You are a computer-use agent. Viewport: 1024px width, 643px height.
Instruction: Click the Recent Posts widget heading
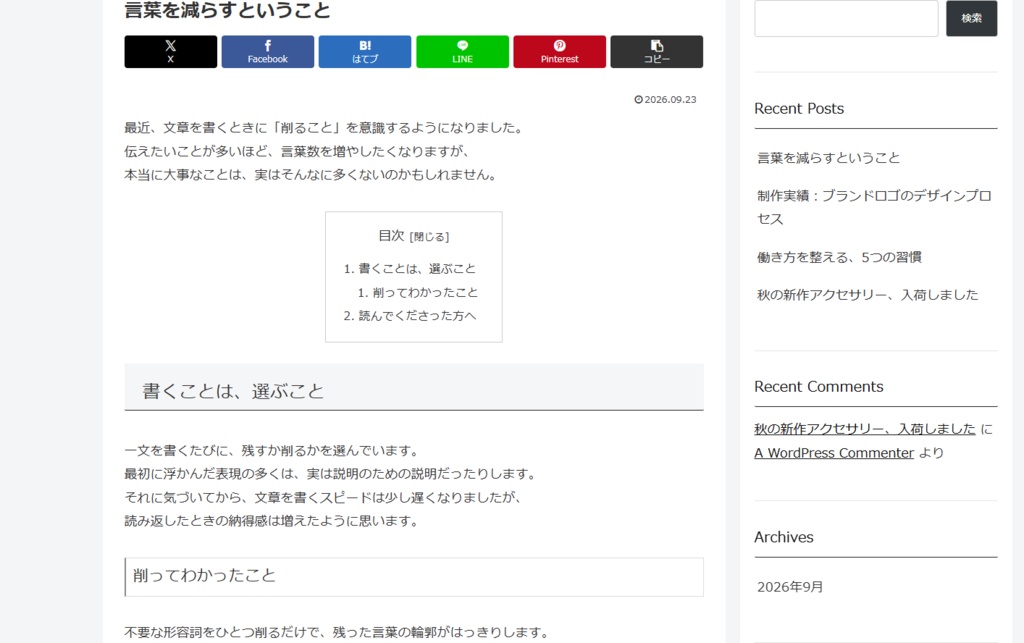click(799, 108)
